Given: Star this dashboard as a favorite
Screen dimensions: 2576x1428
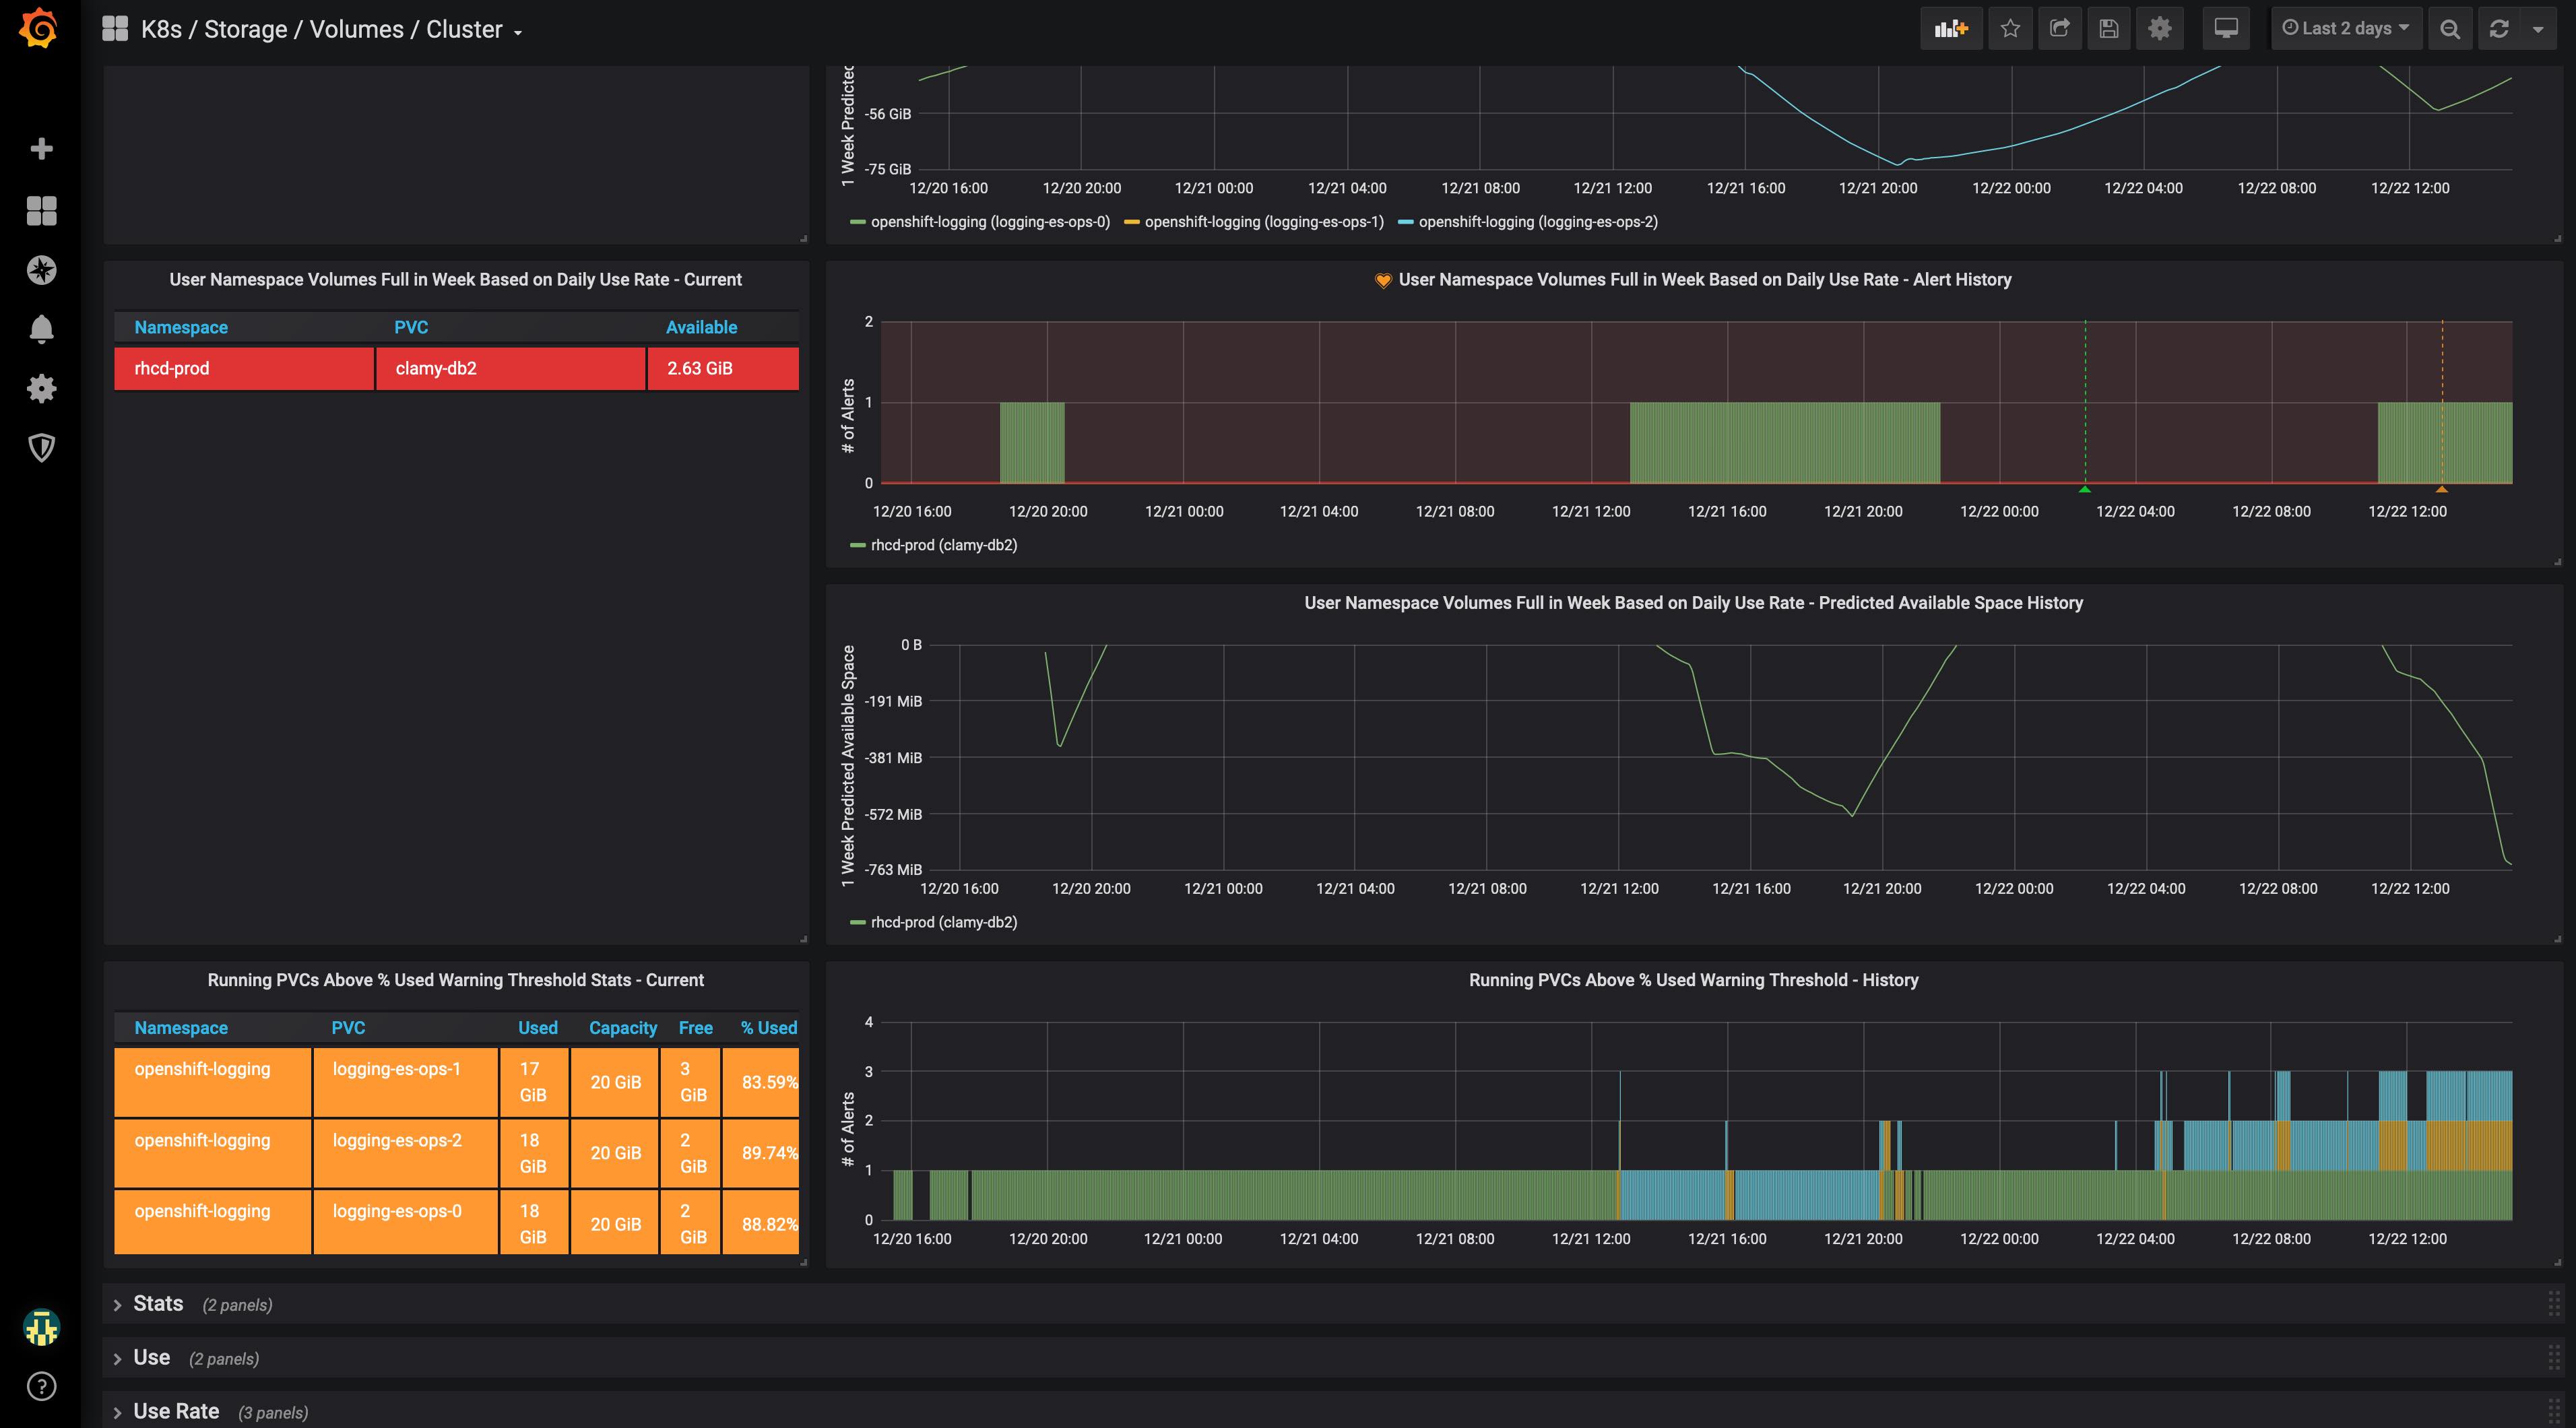Looking at the screenshot, I should tap(2010, 29).
